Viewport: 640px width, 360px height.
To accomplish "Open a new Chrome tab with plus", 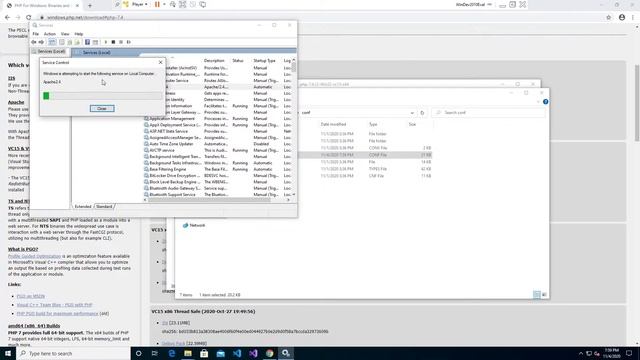I will (90, 6).
